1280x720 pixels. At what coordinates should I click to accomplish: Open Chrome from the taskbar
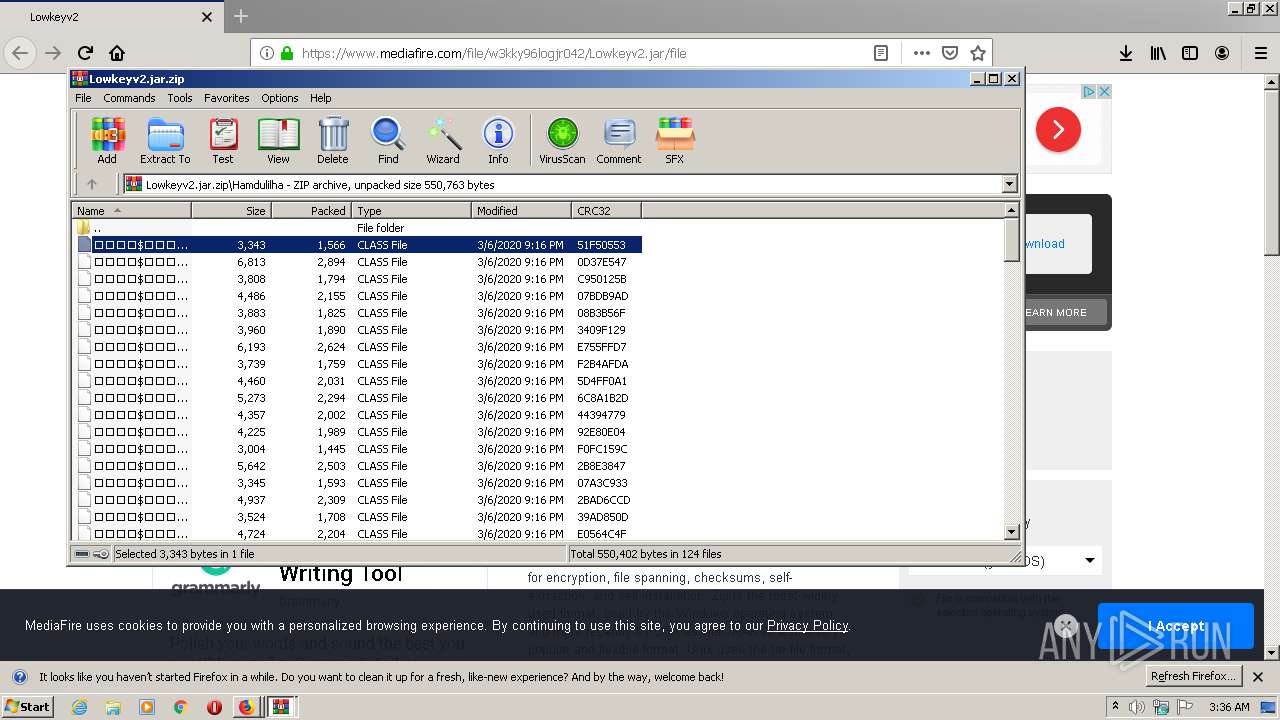tap(180, 707)
